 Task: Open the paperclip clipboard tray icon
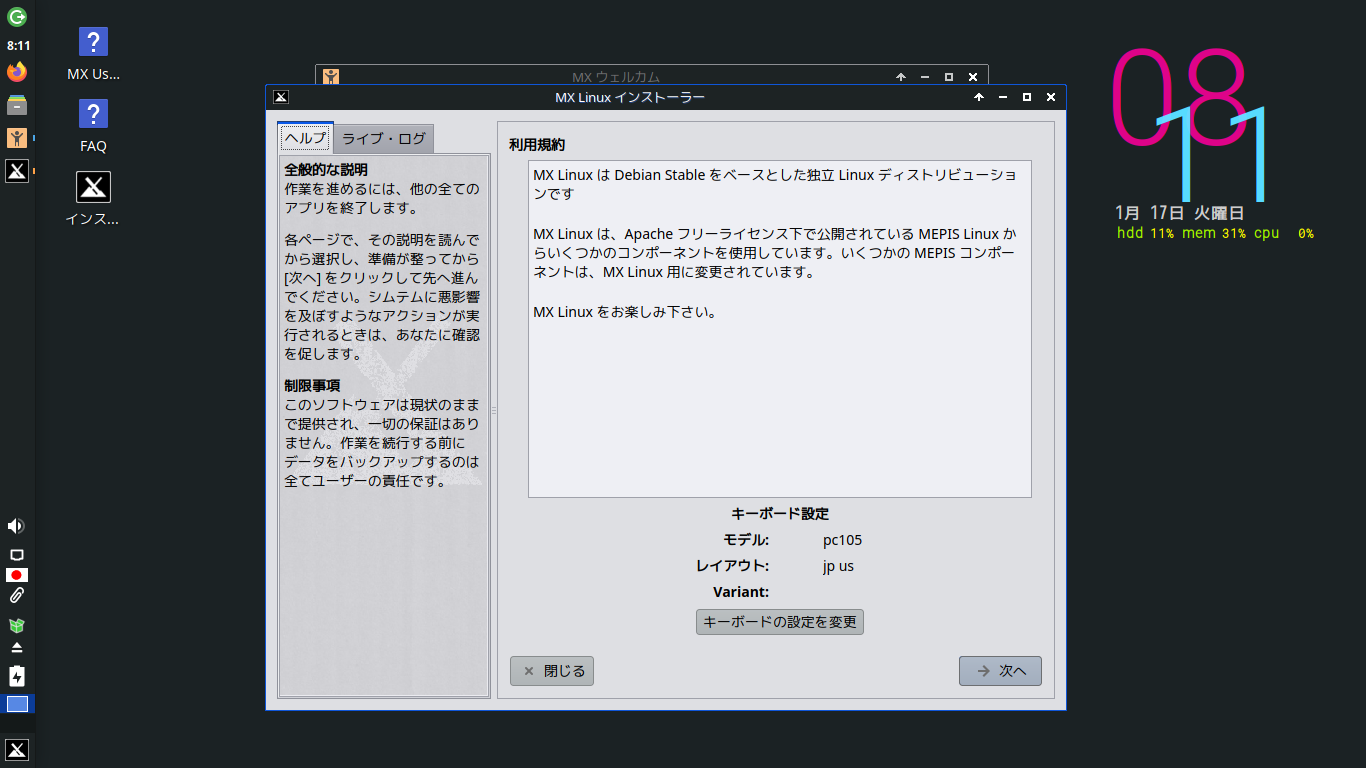pos(16,596)
